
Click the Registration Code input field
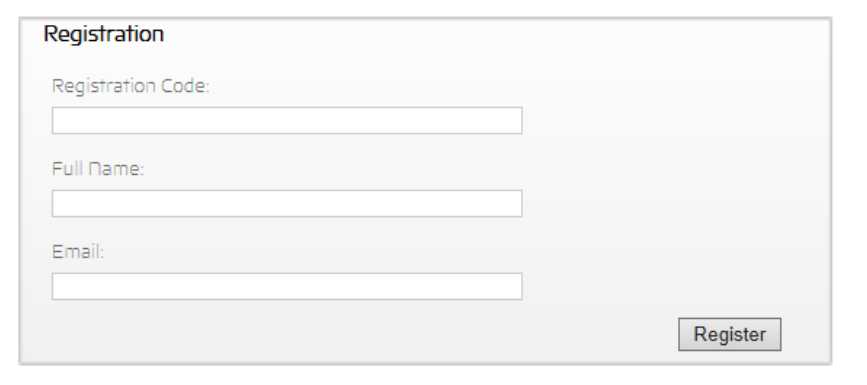tap(287, 121)
